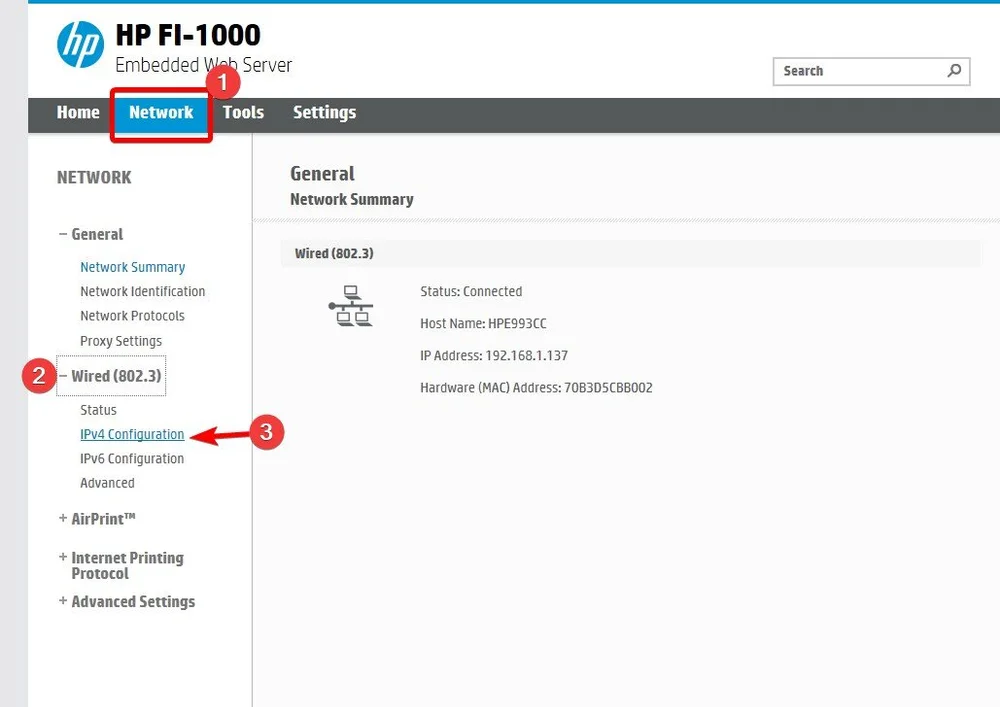This screenshot has height=707, width=1000.
Task: Switch to the Settings tab
Action: [325, 113]
